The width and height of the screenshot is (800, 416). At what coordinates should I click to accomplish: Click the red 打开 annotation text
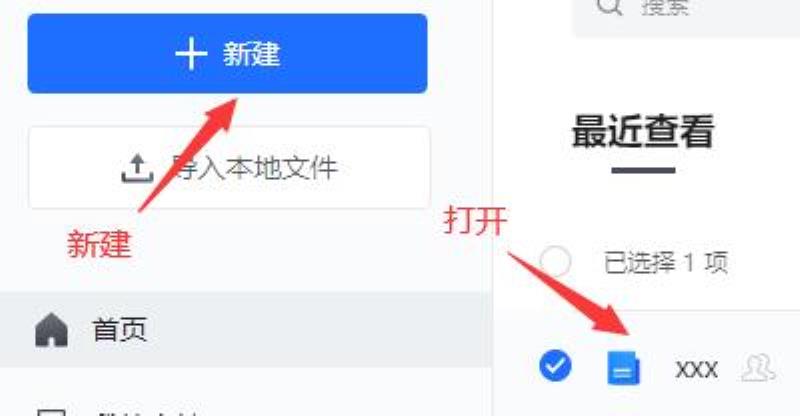pyautogui.click(x=475, y=221)
